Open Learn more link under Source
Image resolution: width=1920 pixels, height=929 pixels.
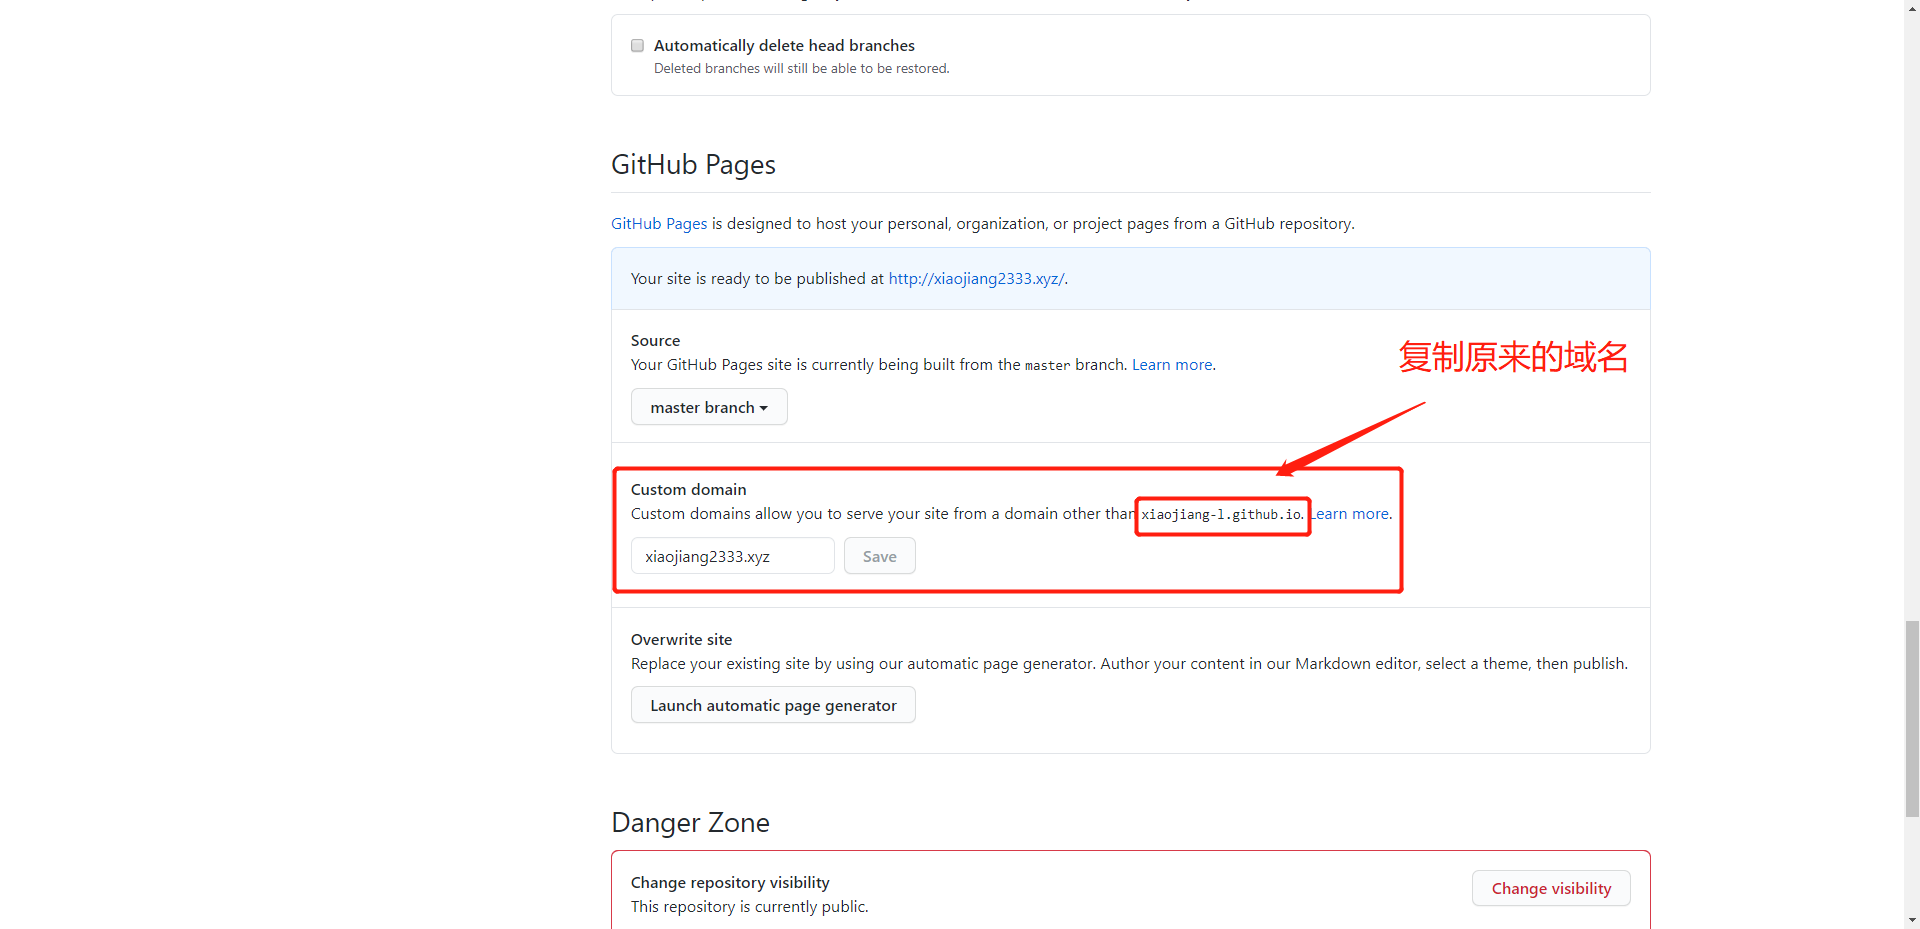pos(1171,365)
